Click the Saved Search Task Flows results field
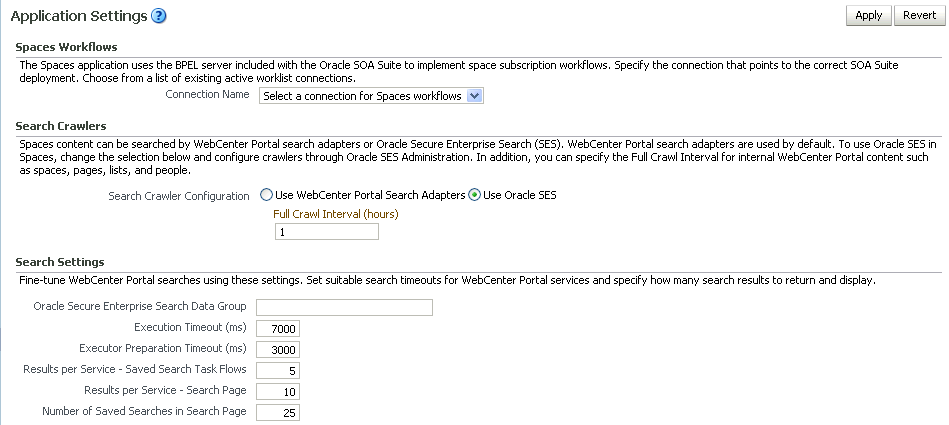 278,370
